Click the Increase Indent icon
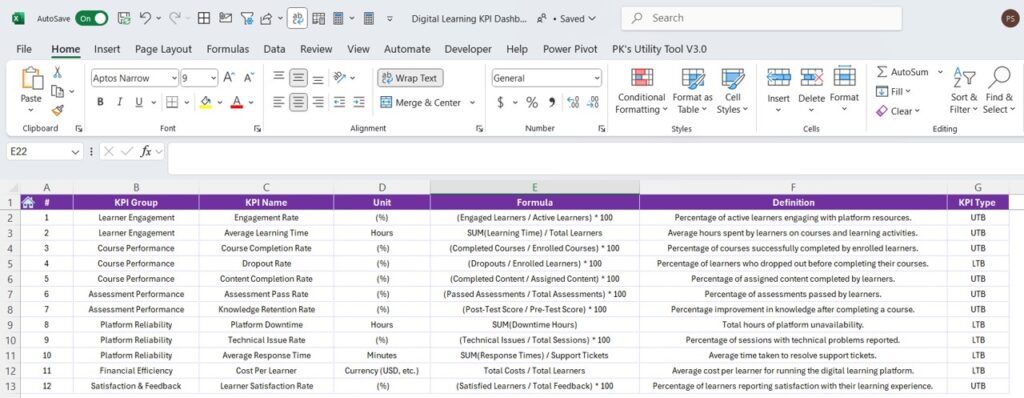 359,102
